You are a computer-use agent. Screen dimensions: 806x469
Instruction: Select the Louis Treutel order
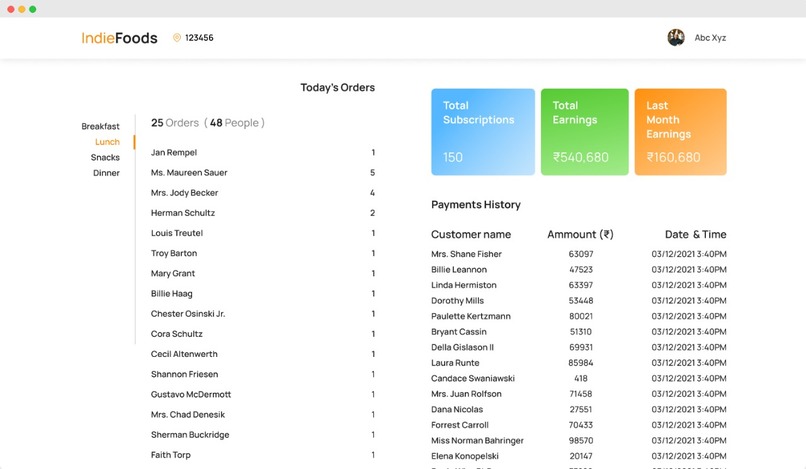(x=263, y=233)
